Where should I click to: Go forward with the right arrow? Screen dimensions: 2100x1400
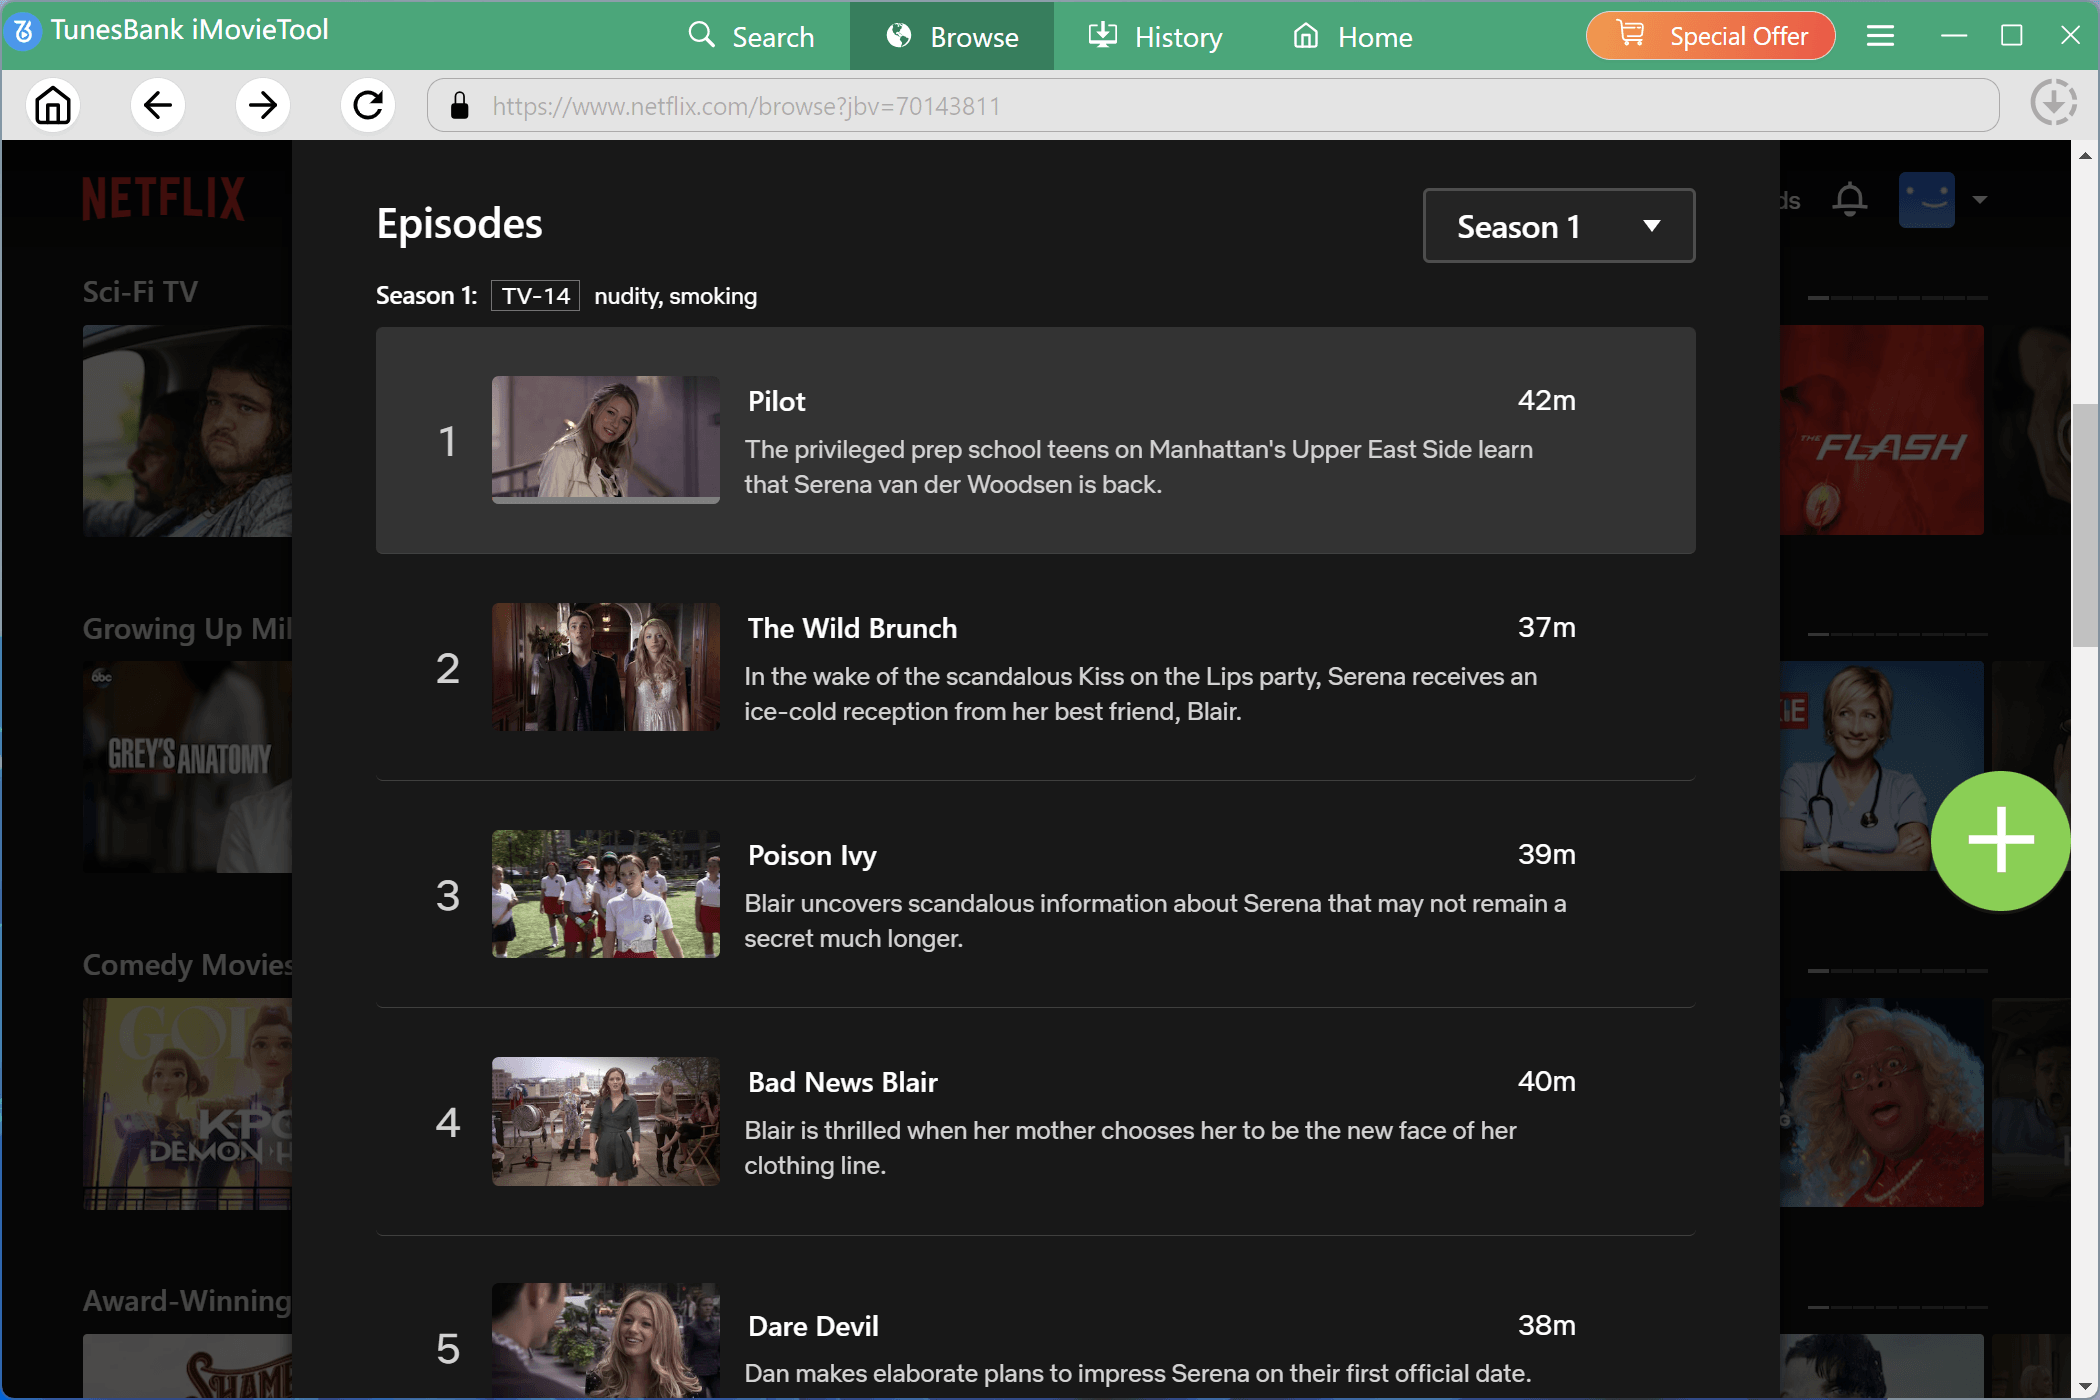(263, 105)
